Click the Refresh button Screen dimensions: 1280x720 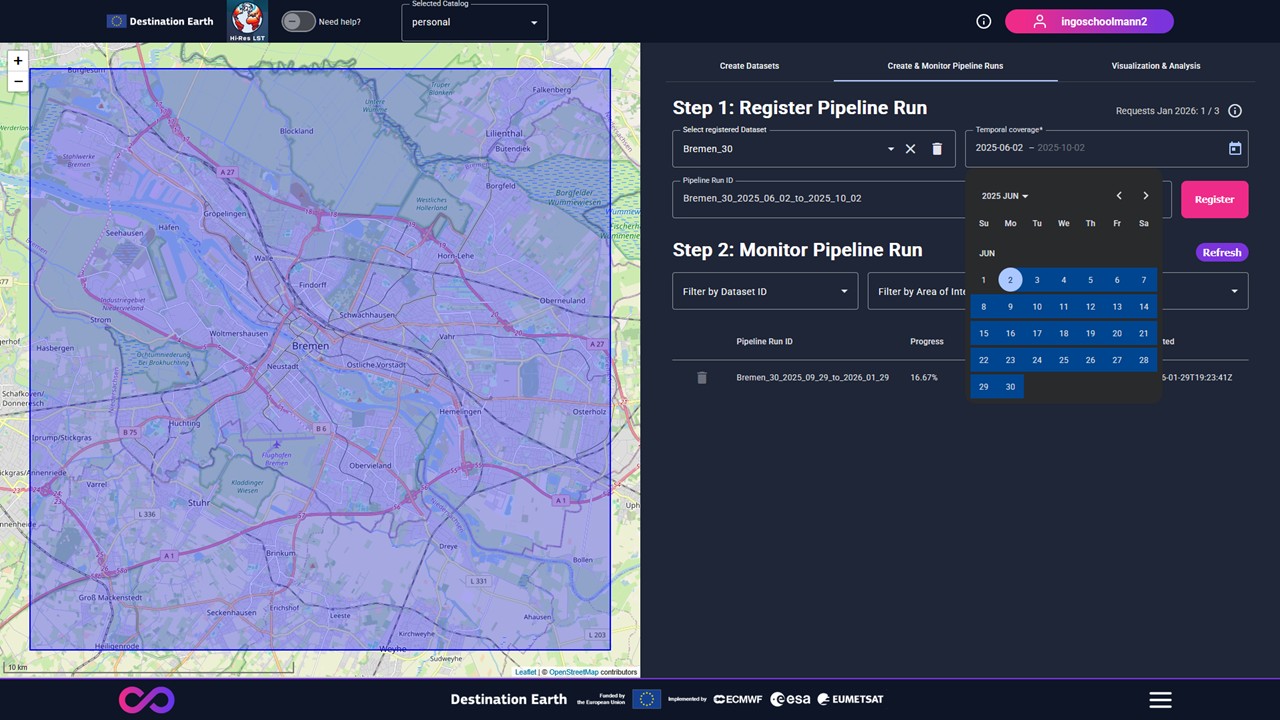pyautogui.click(x=1221, y=253)
